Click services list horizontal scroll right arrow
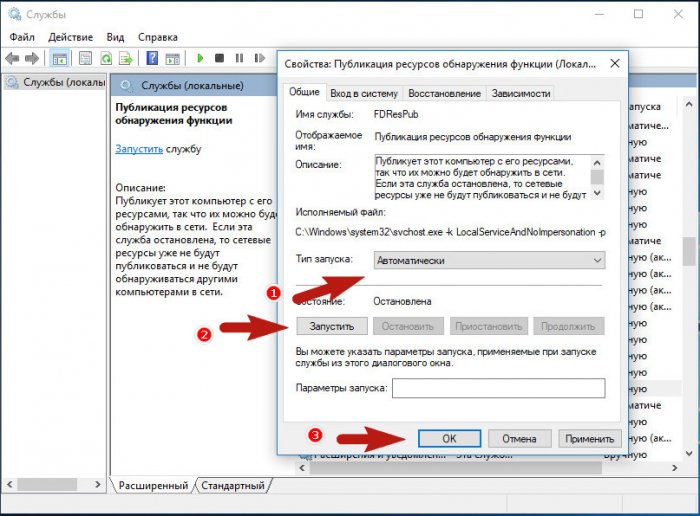Viewport: 700px width, 516px height. point(675,468)
